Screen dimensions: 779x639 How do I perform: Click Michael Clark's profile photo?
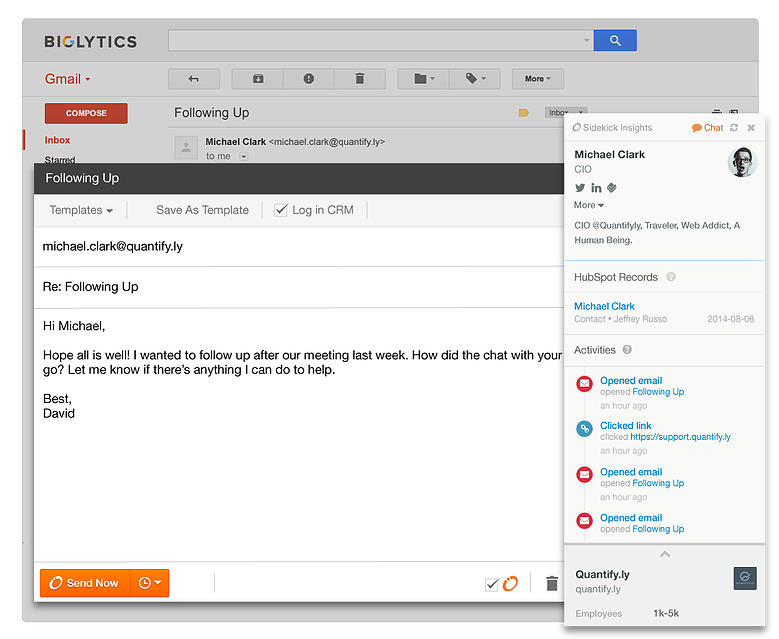click(x=742, y=162)
